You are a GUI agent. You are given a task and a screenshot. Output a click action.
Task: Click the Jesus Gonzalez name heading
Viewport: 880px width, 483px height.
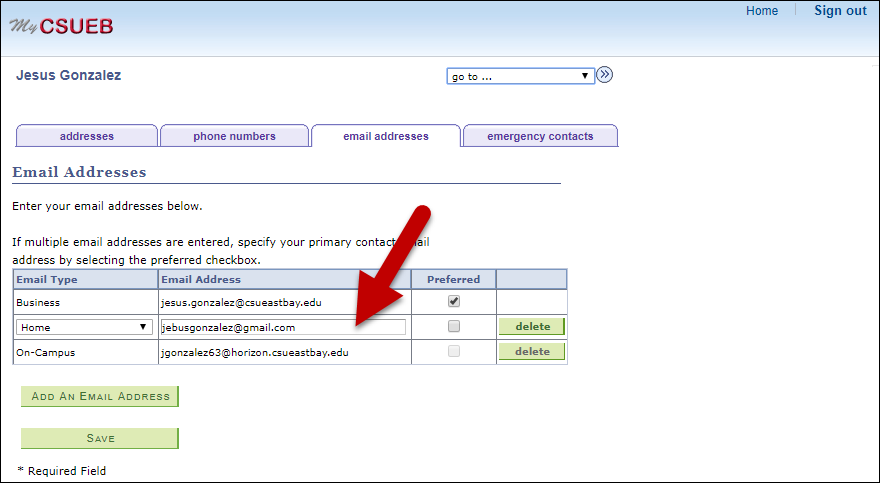click(x=68, y=75)
